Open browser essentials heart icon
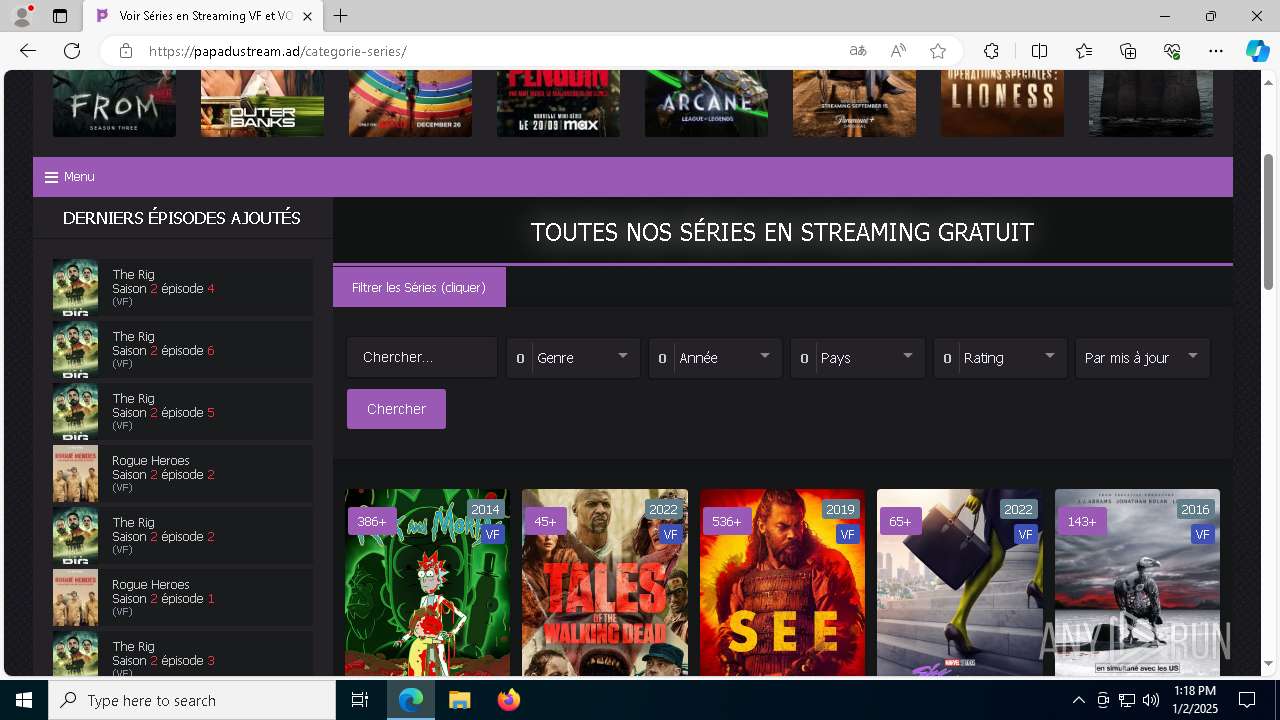 (1172, 51)
